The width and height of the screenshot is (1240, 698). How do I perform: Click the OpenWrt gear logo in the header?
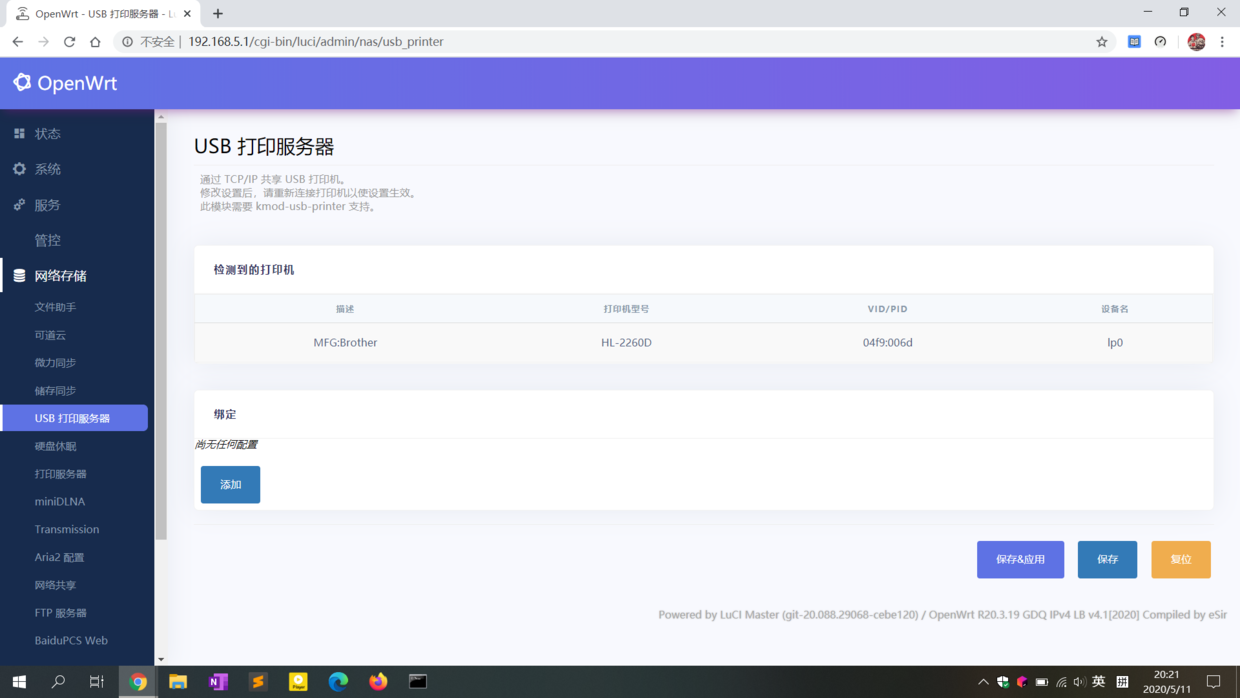[21, 83]
